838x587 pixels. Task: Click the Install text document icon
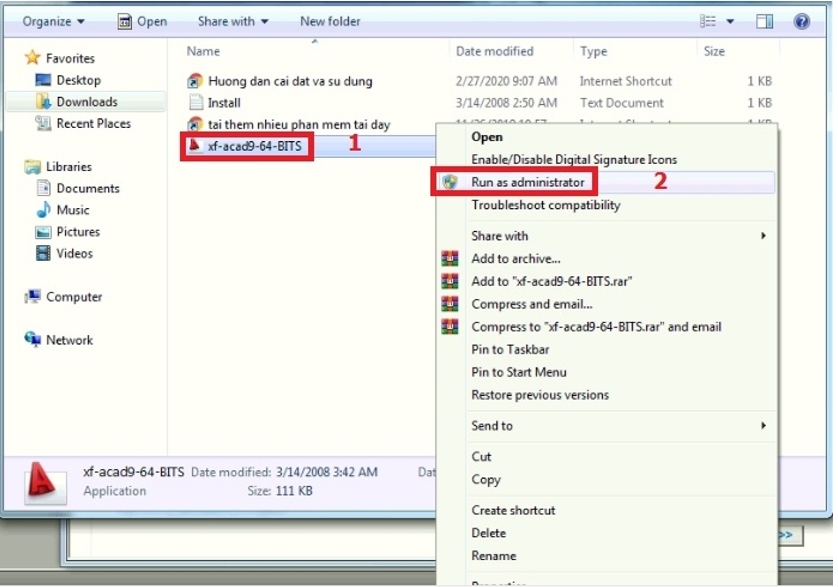pyautogui.click(x=194, y=103)
